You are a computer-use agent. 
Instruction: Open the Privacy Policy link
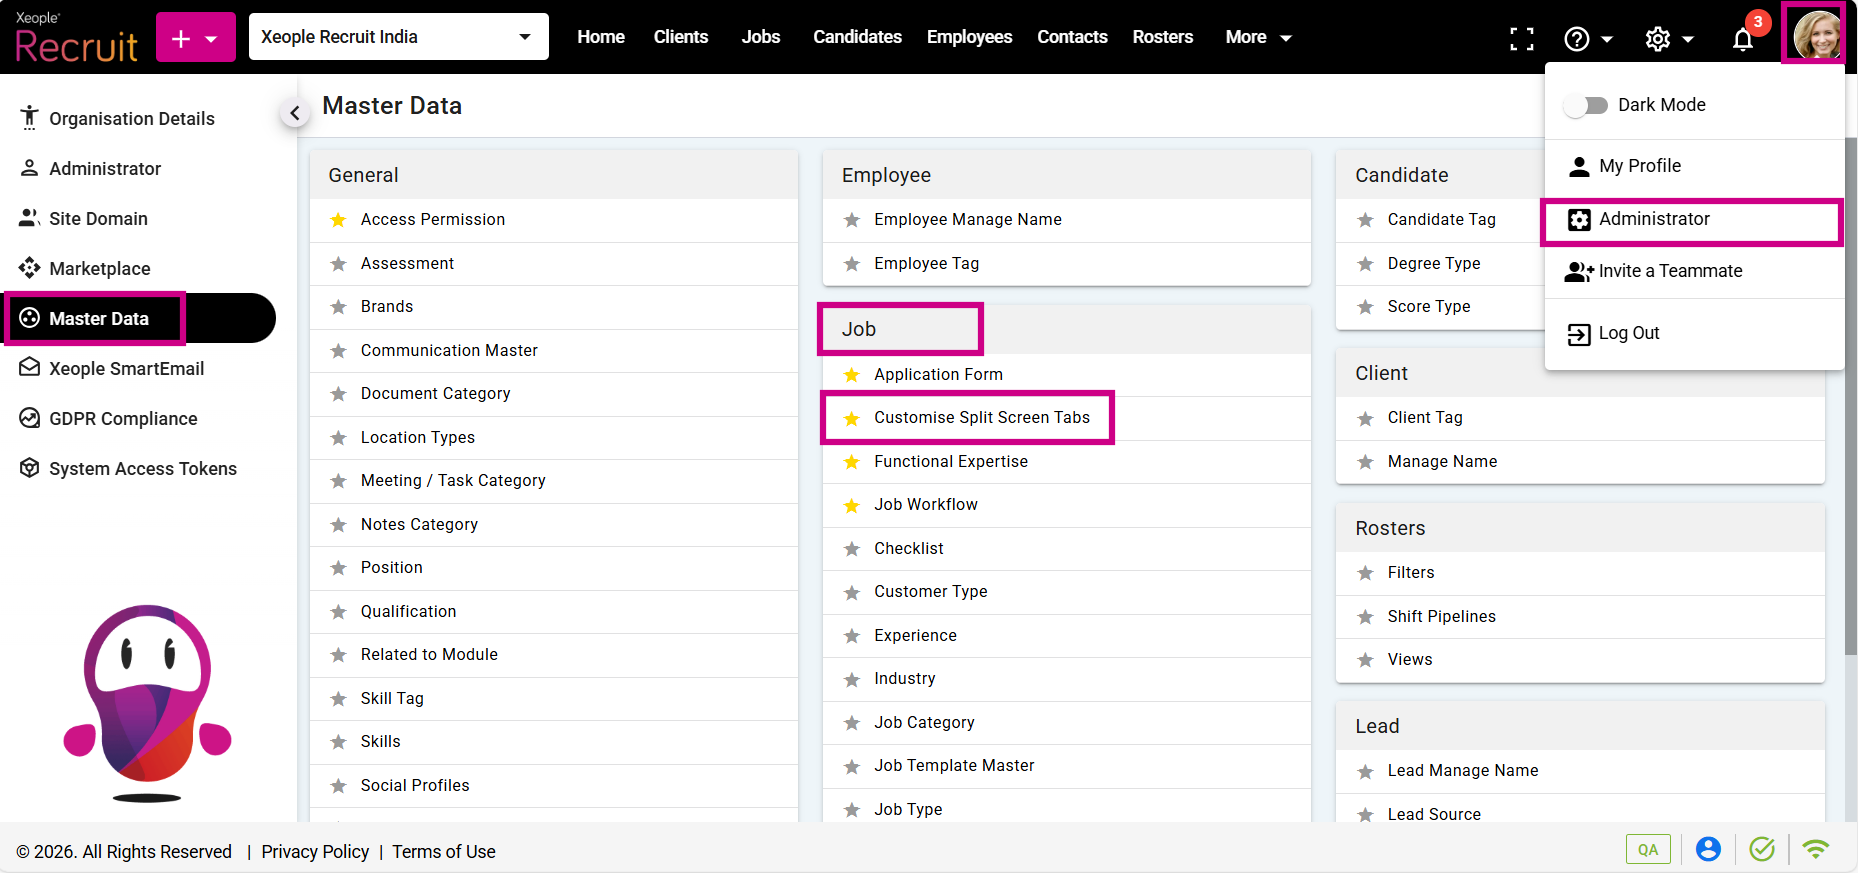point(315,851)
